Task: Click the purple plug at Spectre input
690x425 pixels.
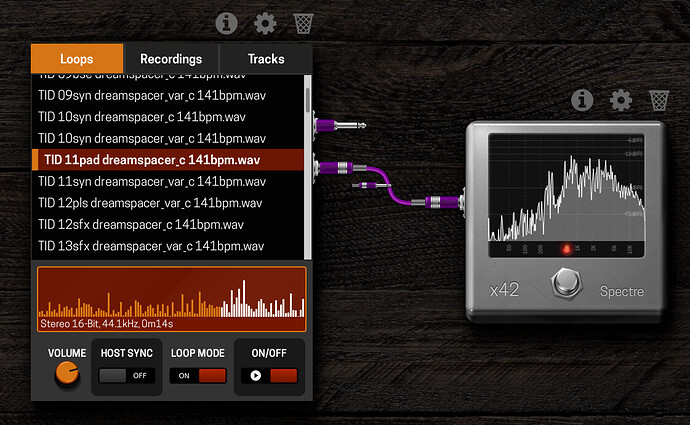Action: point(440,202)
